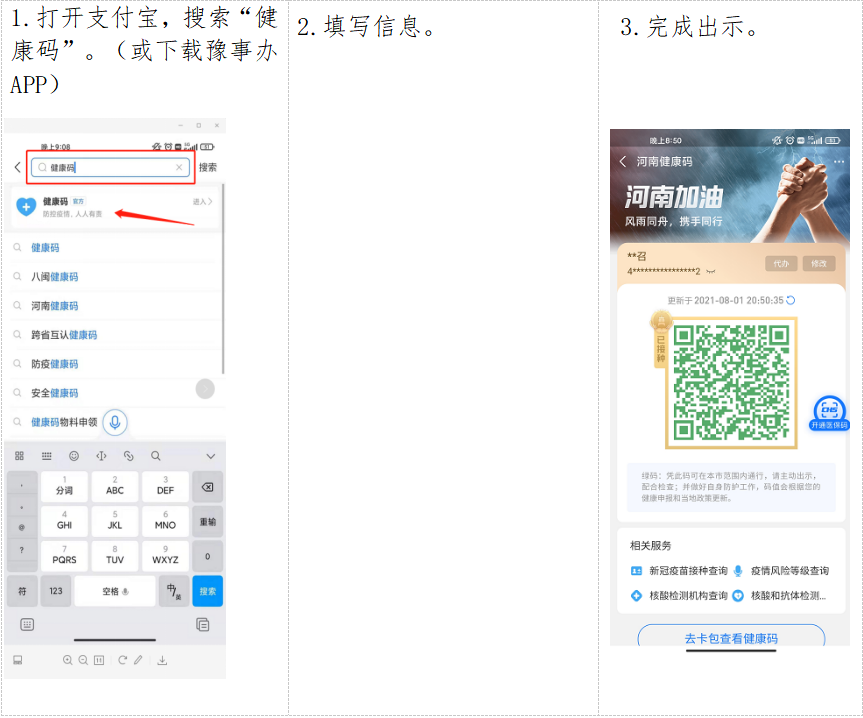Click the refresh icon next to update time
The width and height of the screenshot is (863, 718).
point(791,300)
